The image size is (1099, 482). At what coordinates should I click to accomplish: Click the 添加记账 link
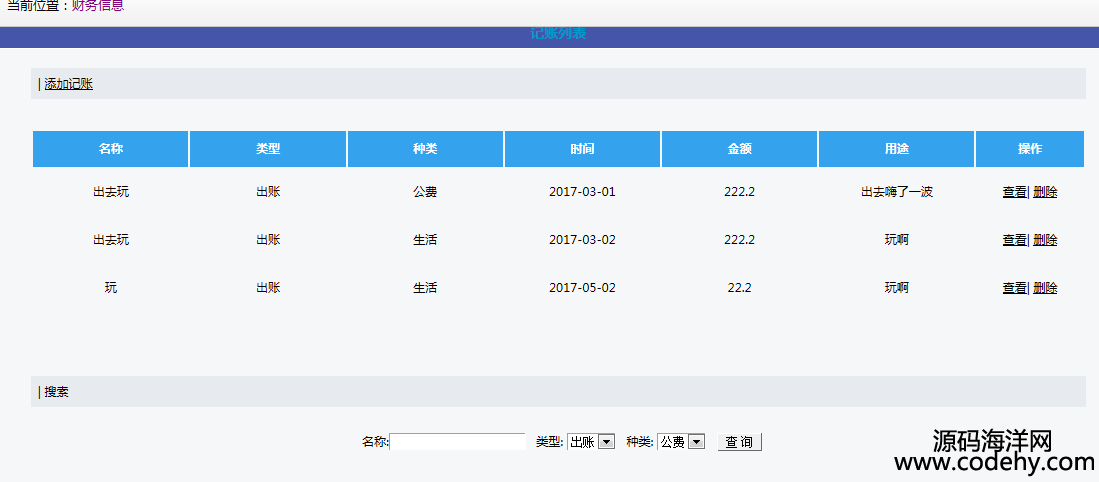68,84
